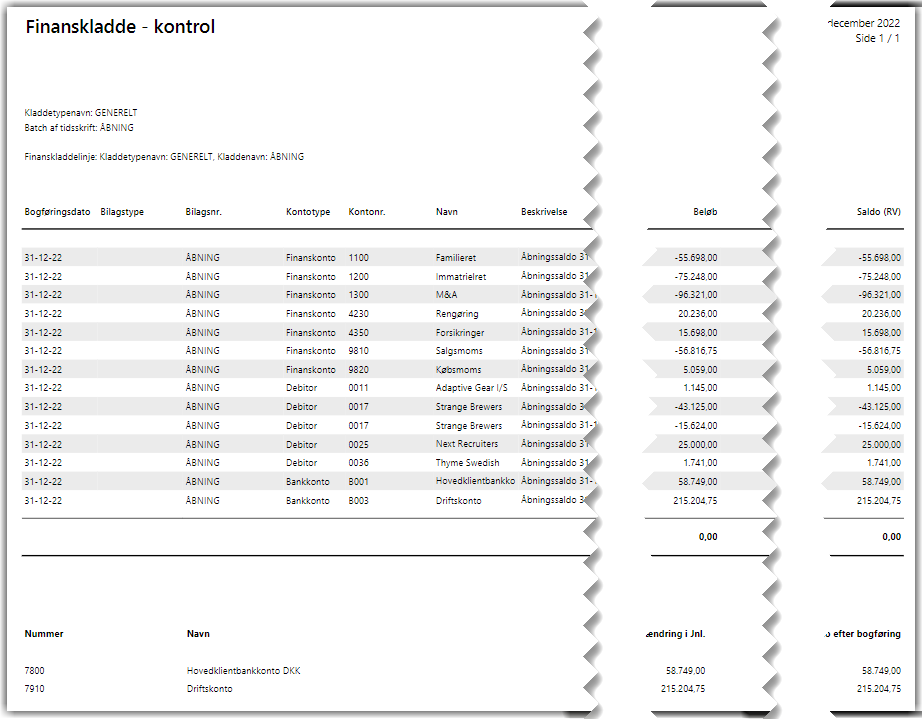Select the page indicator "Side 1 / 1"

click(877, 38)
